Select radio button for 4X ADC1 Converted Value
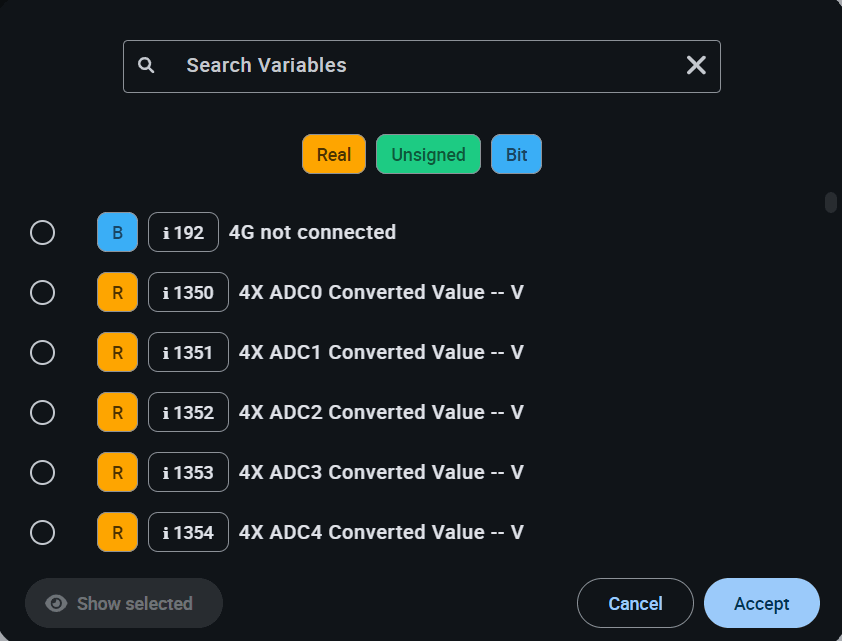 point(42,353)
